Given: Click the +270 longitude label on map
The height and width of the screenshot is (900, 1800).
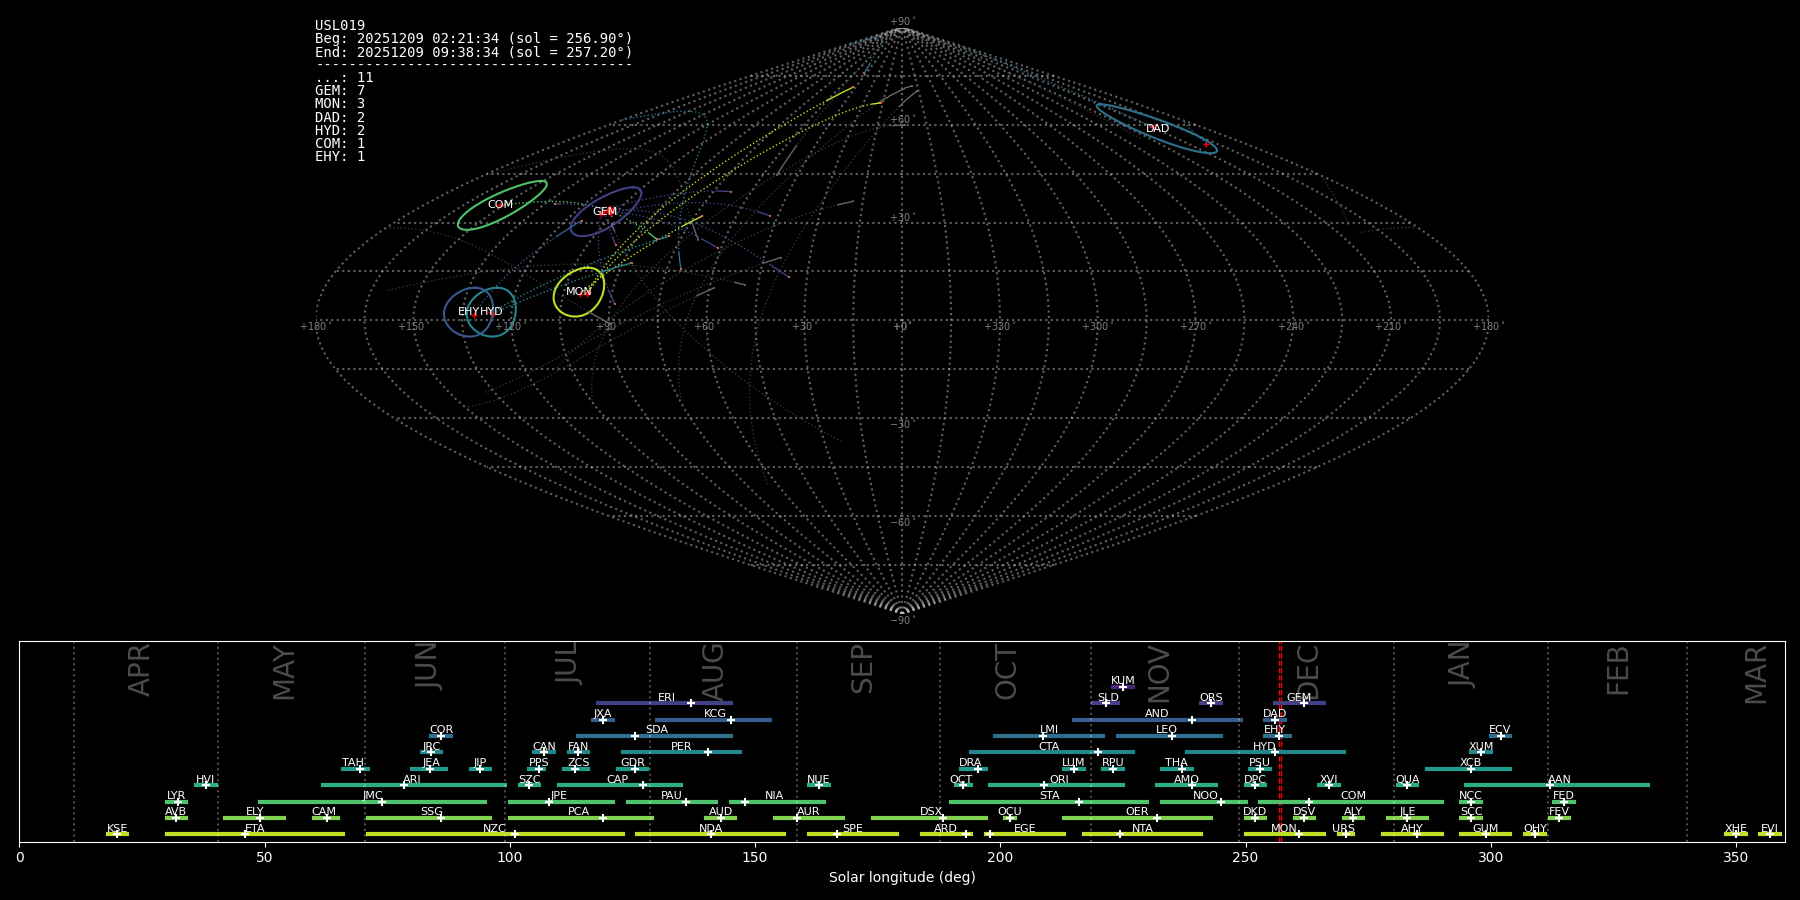Looking at the screenshot, I should (x=1193, y=327).
